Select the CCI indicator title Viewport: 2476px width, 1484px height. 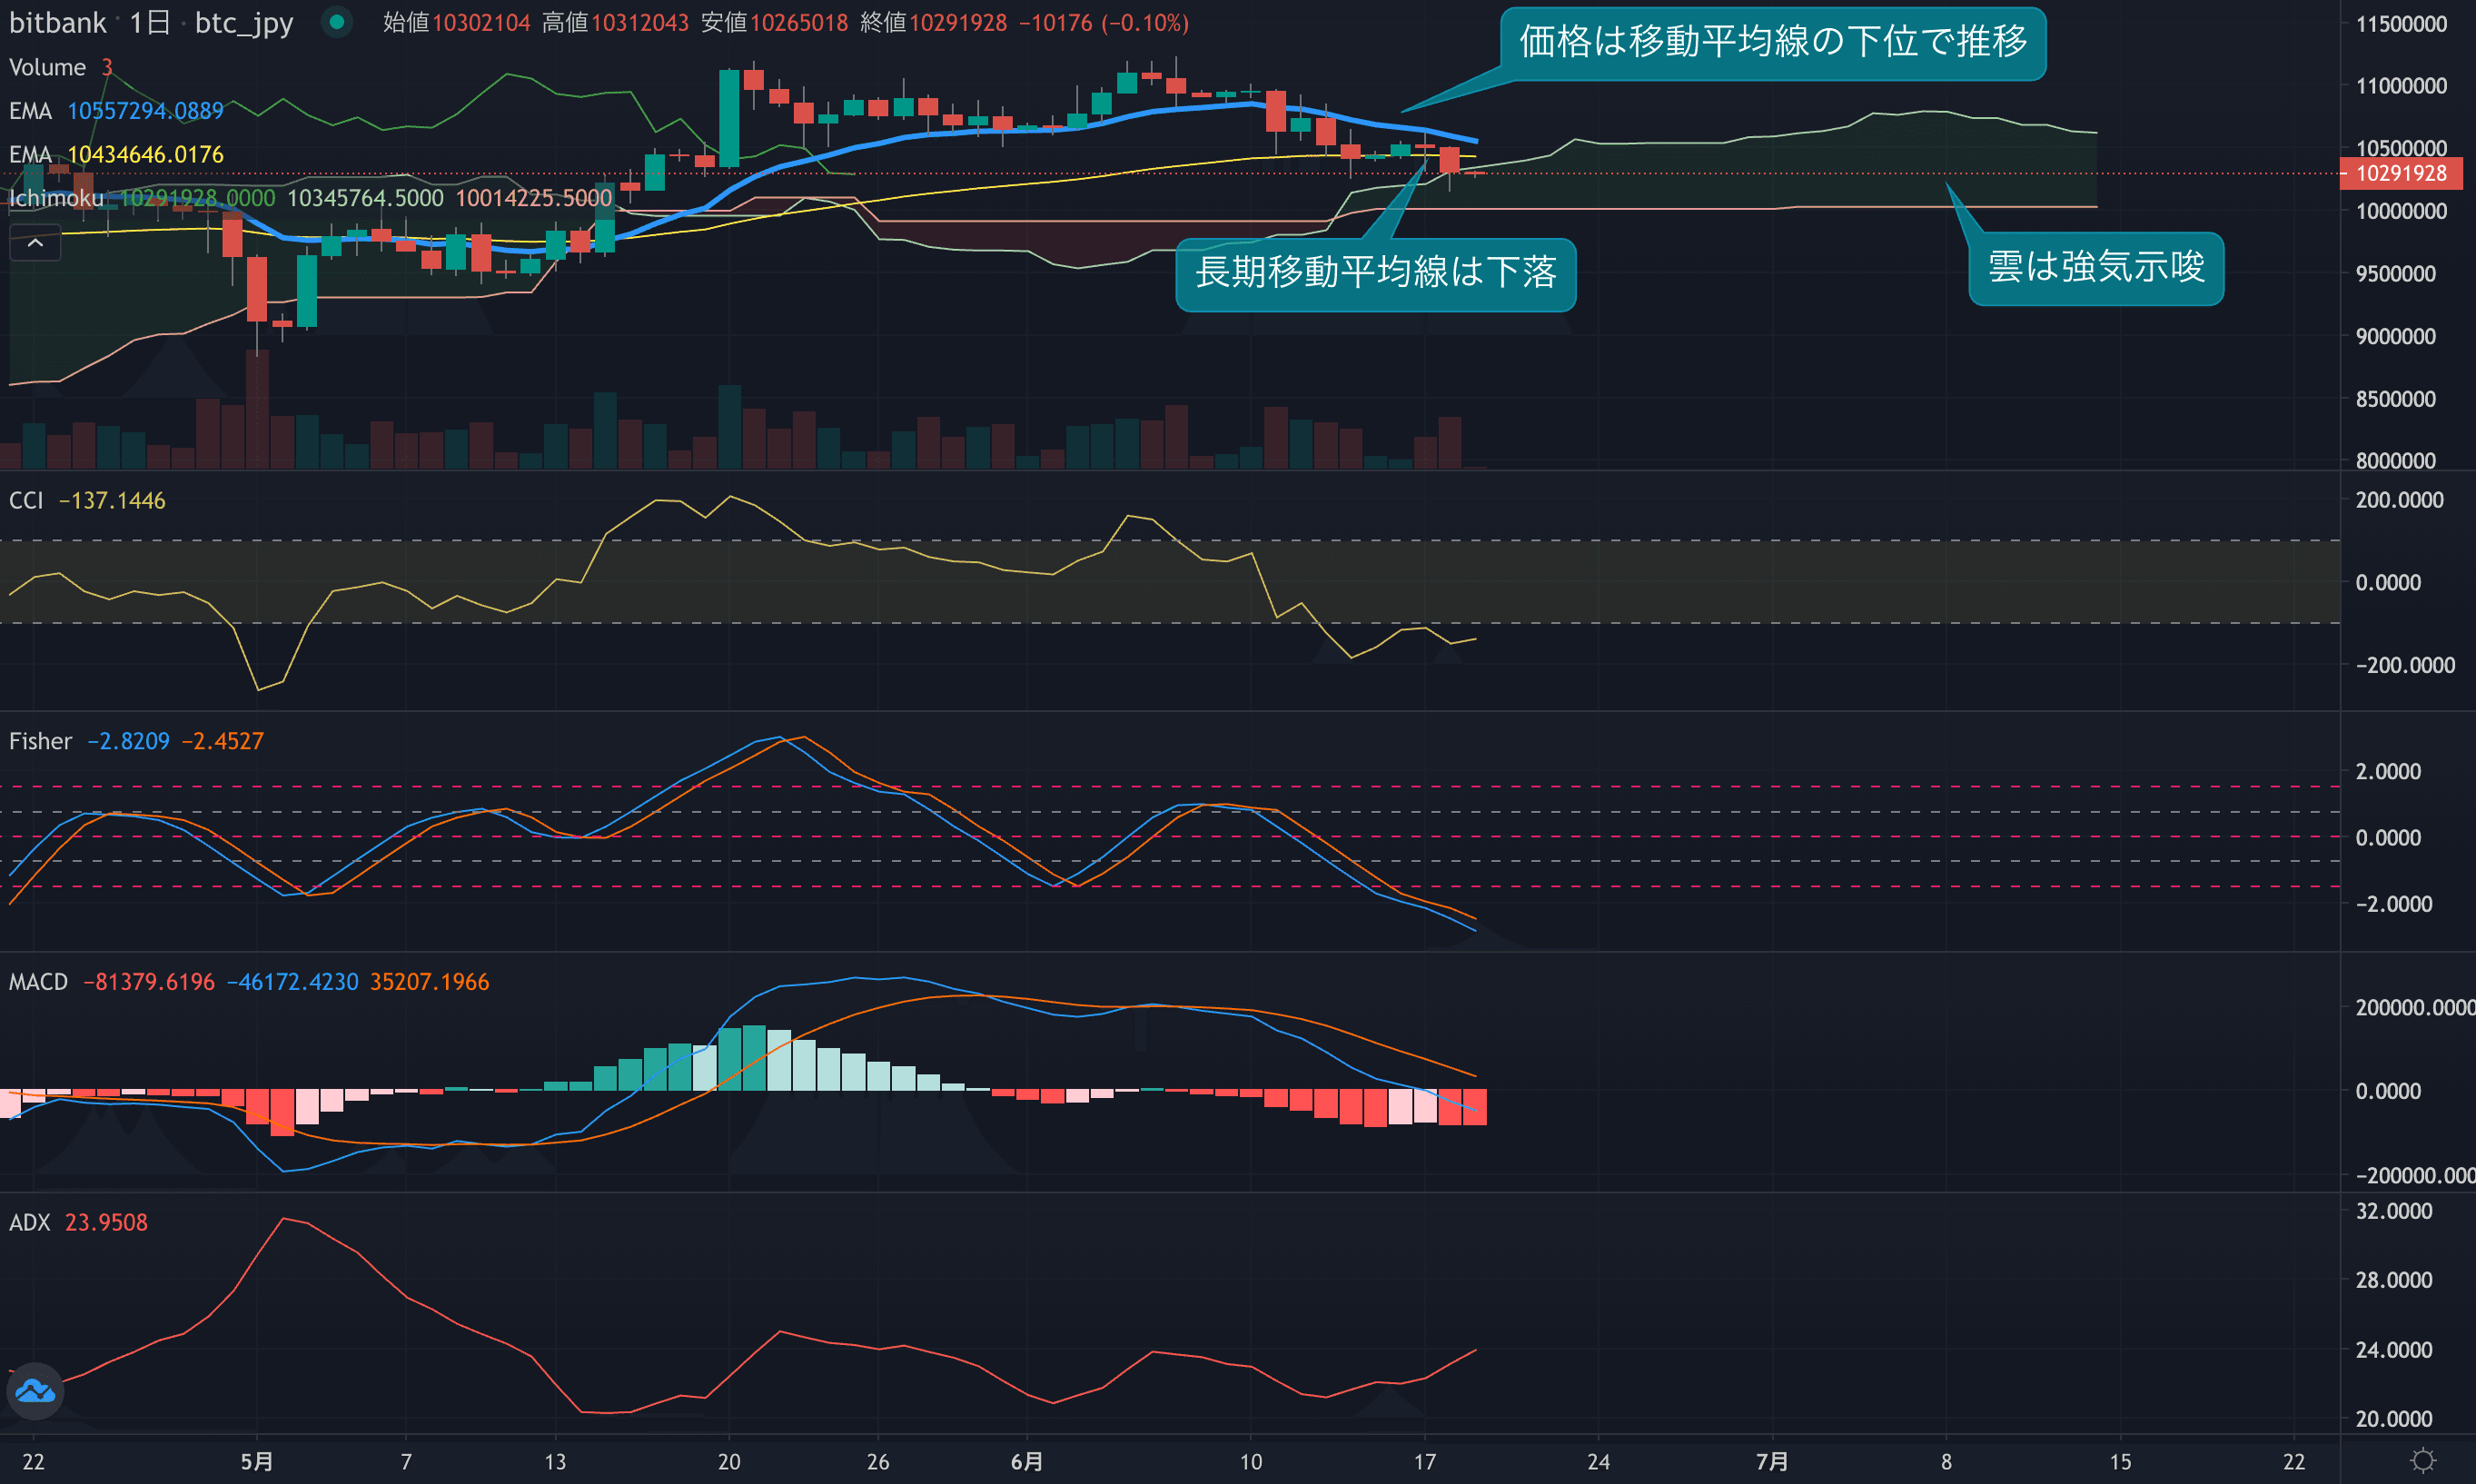[x=26, y=500]
